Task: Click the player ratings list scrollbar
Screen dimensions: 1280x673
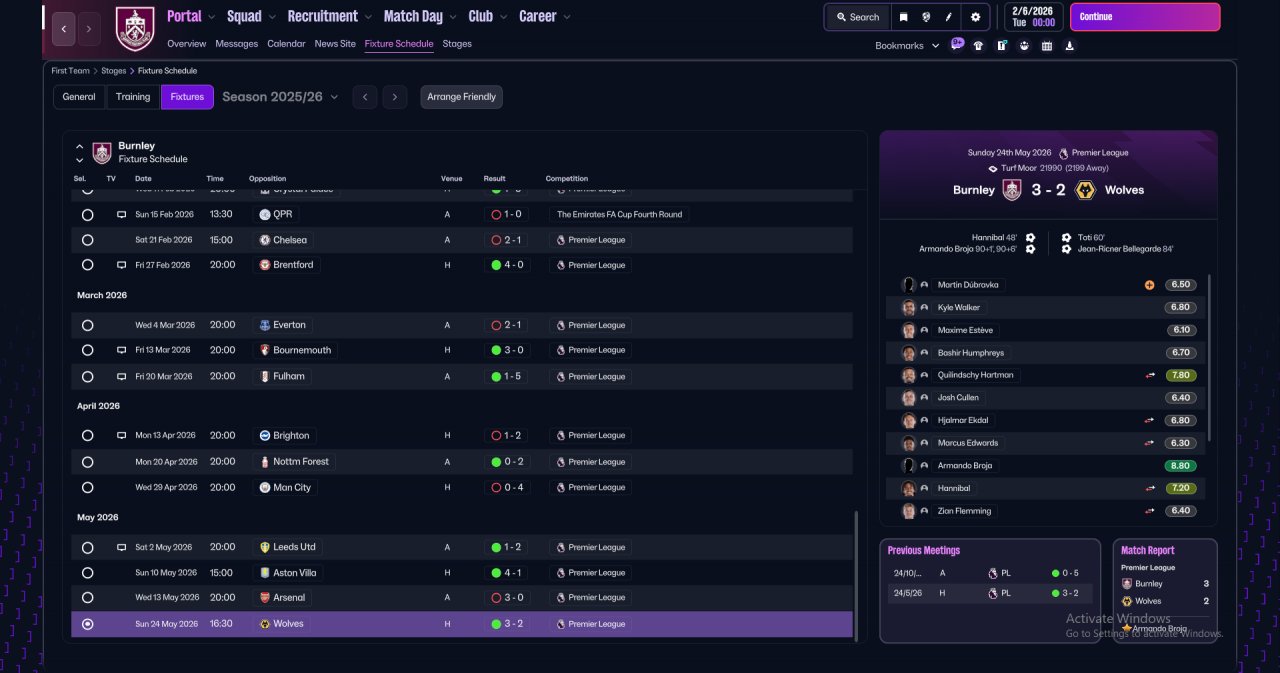Action: [x=1209, y=358]
